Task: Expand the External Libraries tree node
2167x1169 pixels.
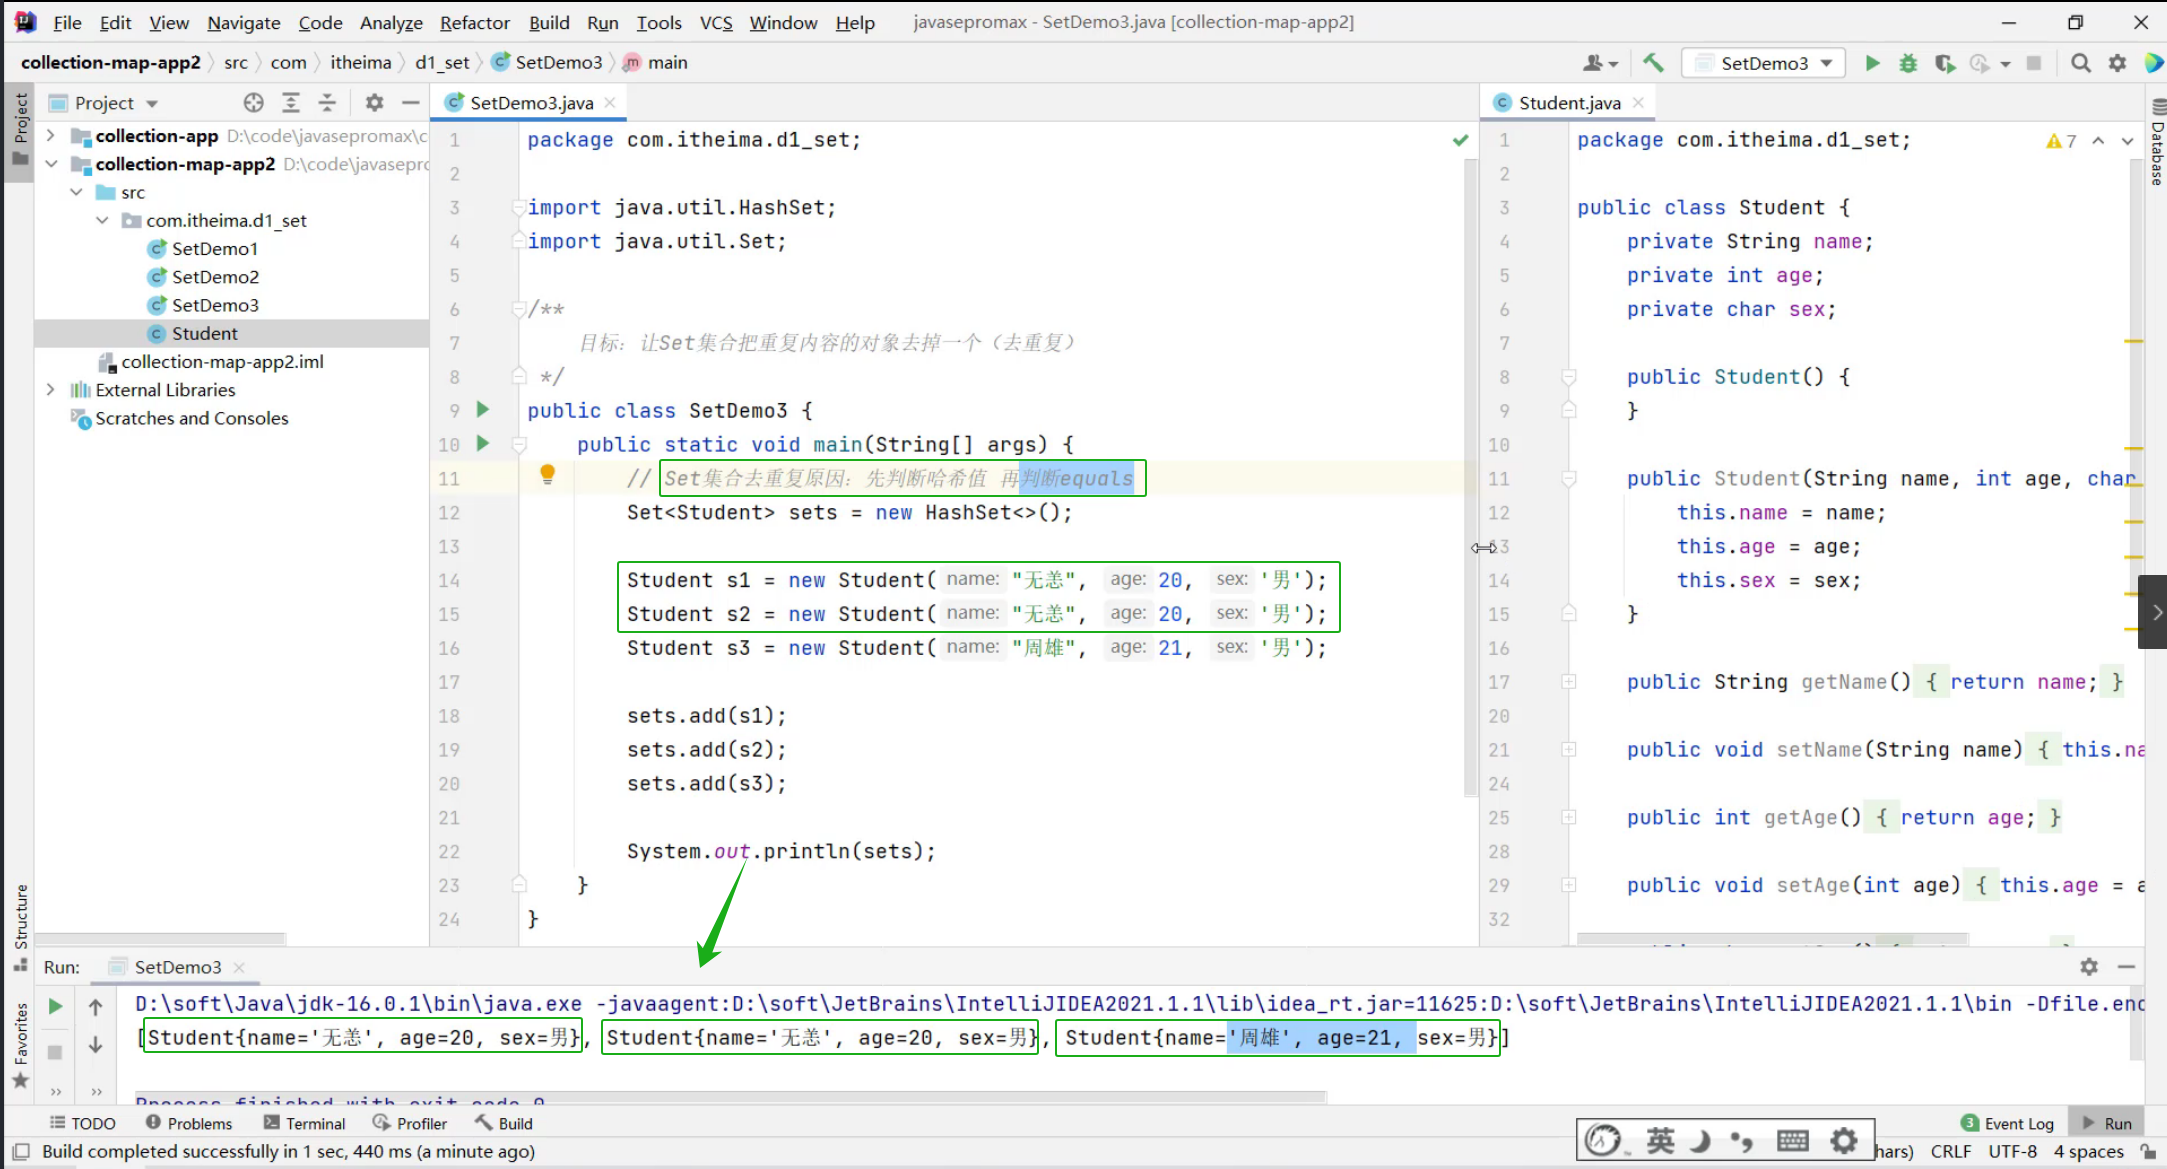Action: (50, 390)
